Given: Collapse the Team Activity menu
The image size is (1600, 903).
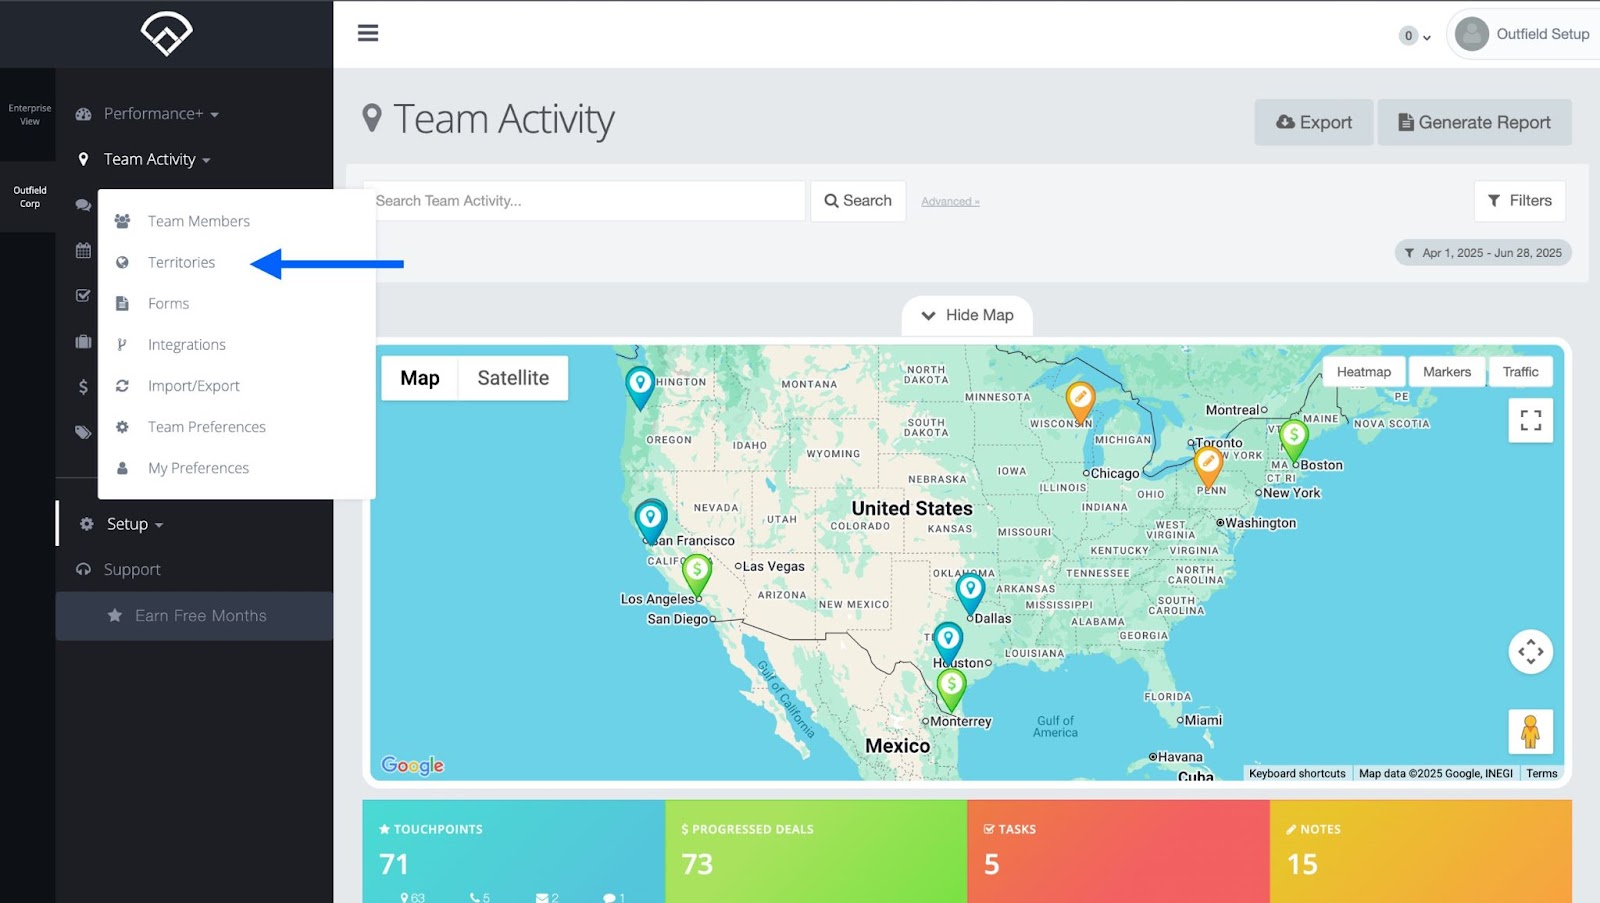Looking at the screenshot, I should point(156,159).
